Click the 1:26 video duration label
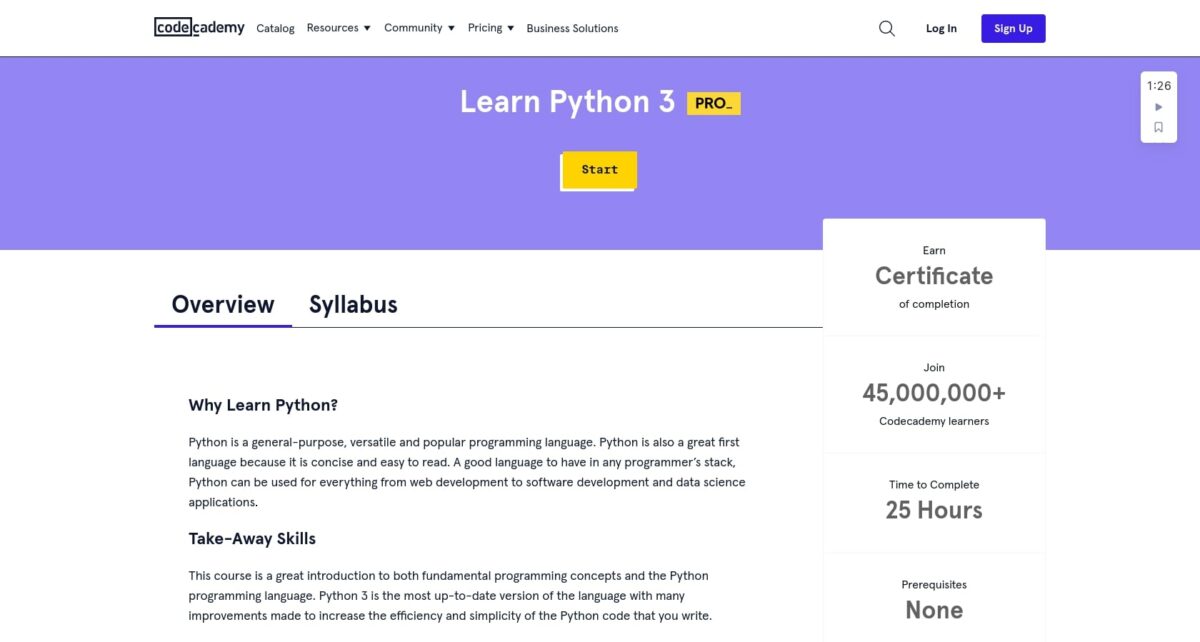This screenshot has width=1200, height=642. (x=1158, y=87)
